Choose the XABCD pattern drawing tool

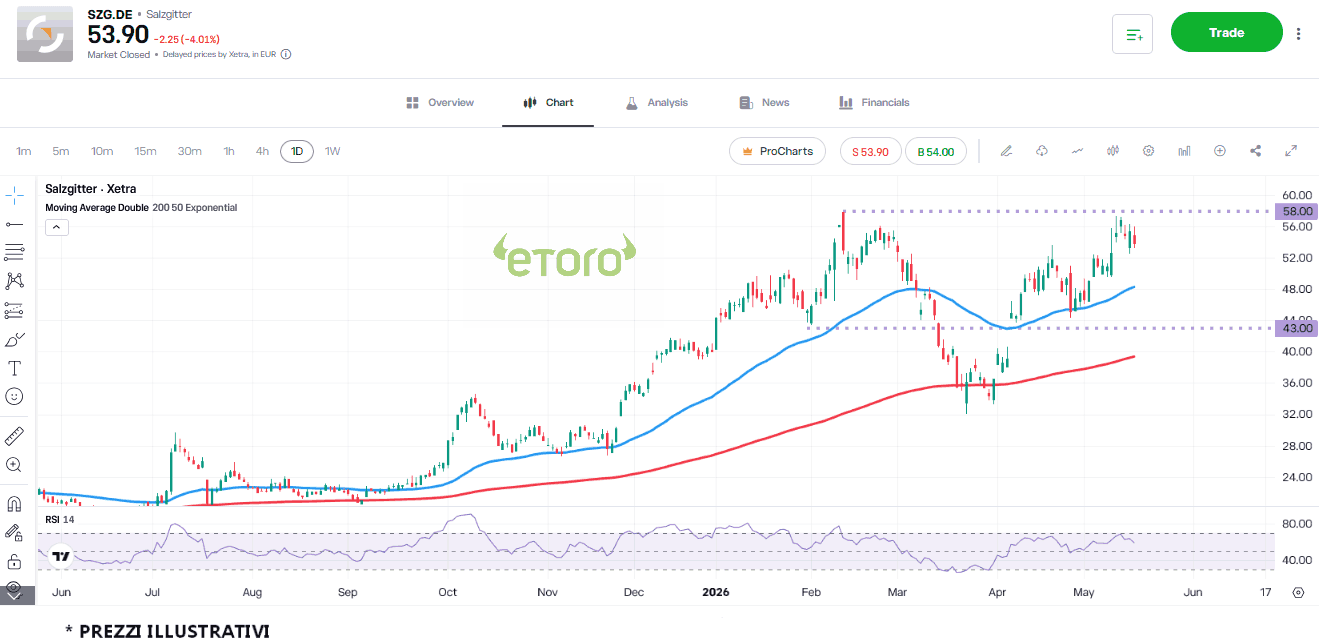14,281
